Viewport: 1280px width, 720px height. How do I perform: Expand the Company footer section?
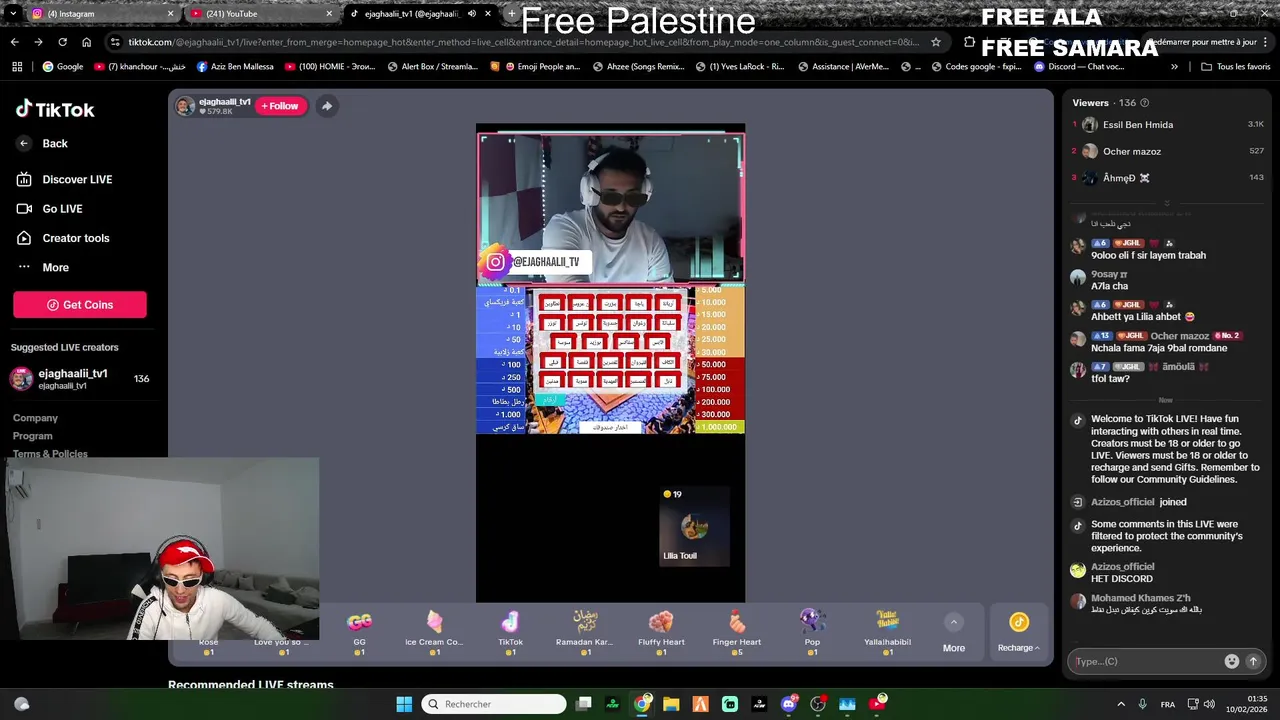pyautogui.click(x=35, y=418)
